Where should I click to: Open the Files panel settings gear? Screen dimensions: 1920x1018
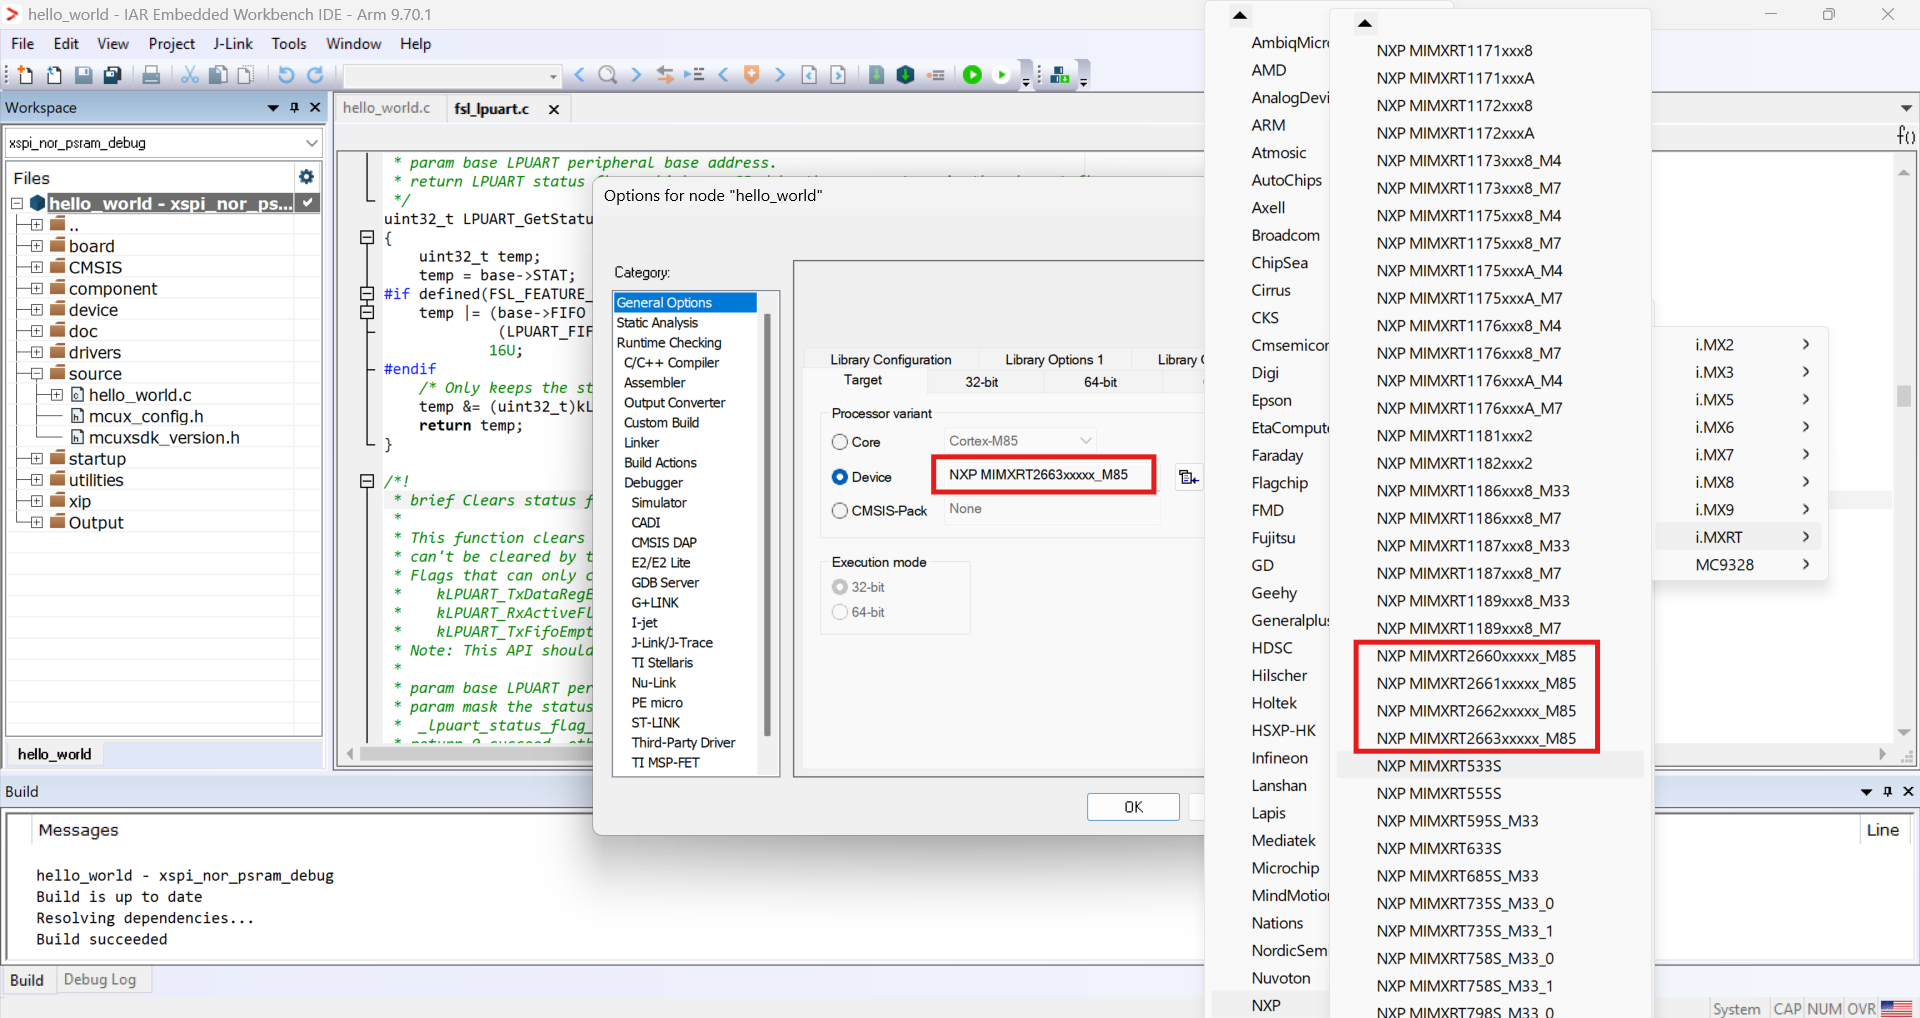[306, 177]
